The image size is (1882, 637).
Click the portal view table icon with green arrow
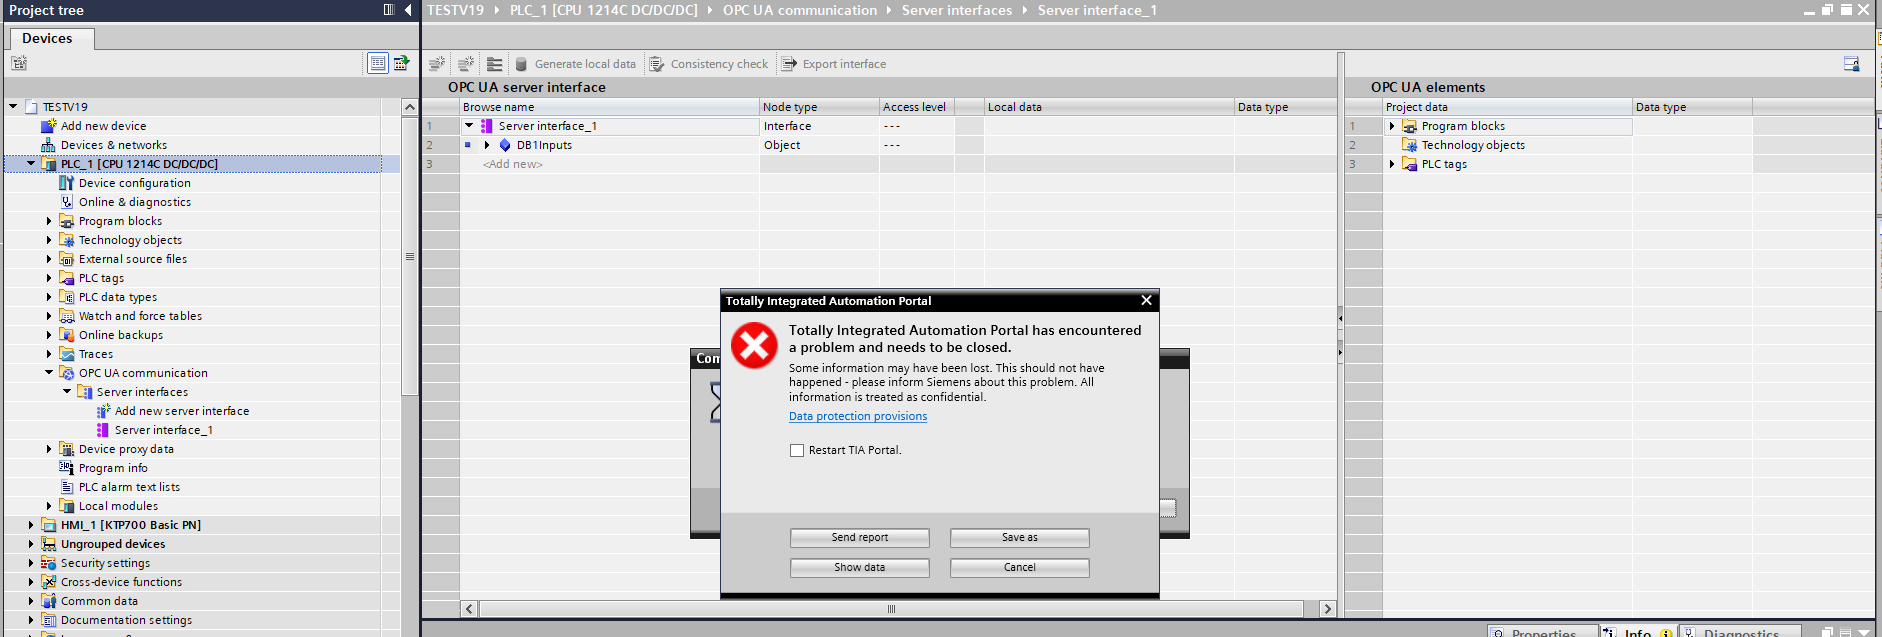[x=401, y=63]
